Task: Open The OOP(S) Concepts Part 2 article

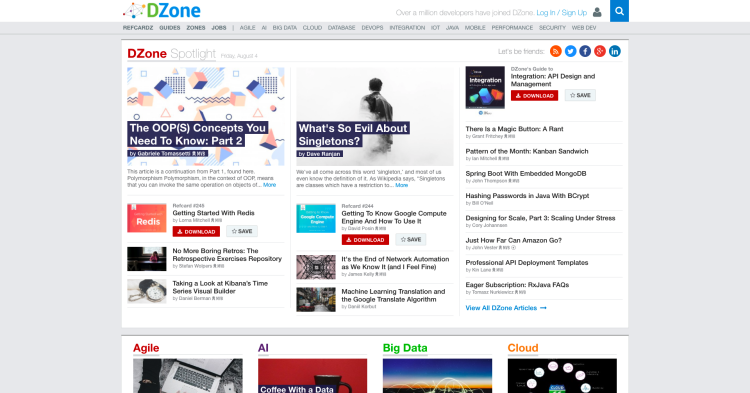Action: point(198,134)
